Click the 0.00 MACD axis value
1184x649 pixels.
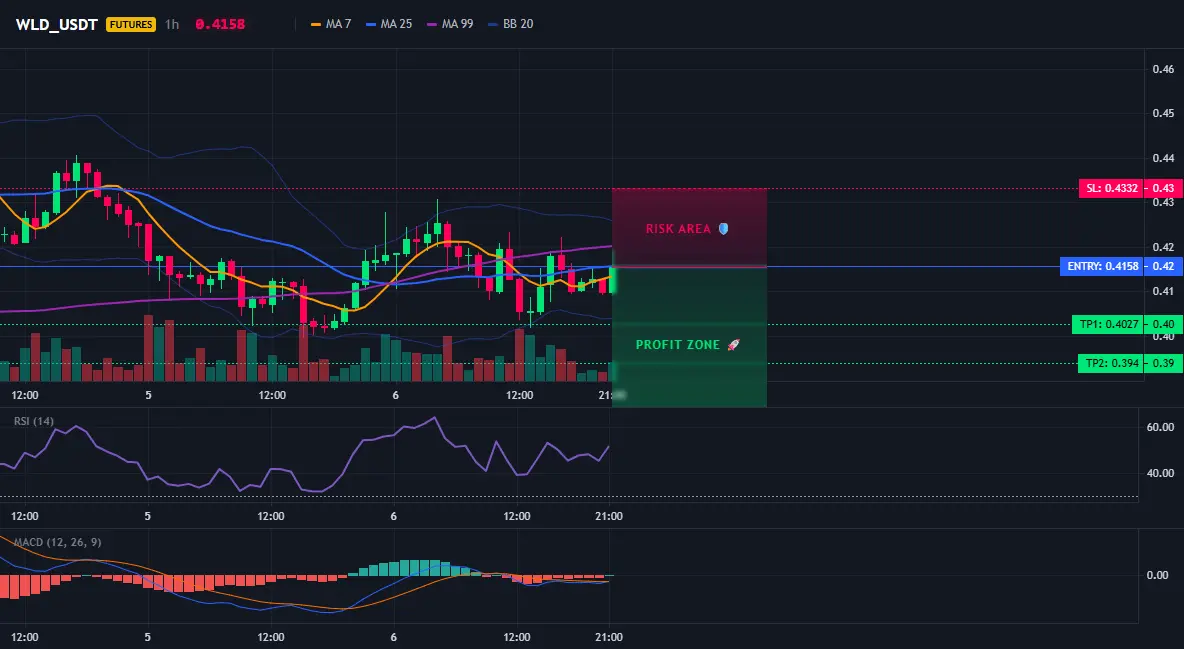pos(1158,575)
